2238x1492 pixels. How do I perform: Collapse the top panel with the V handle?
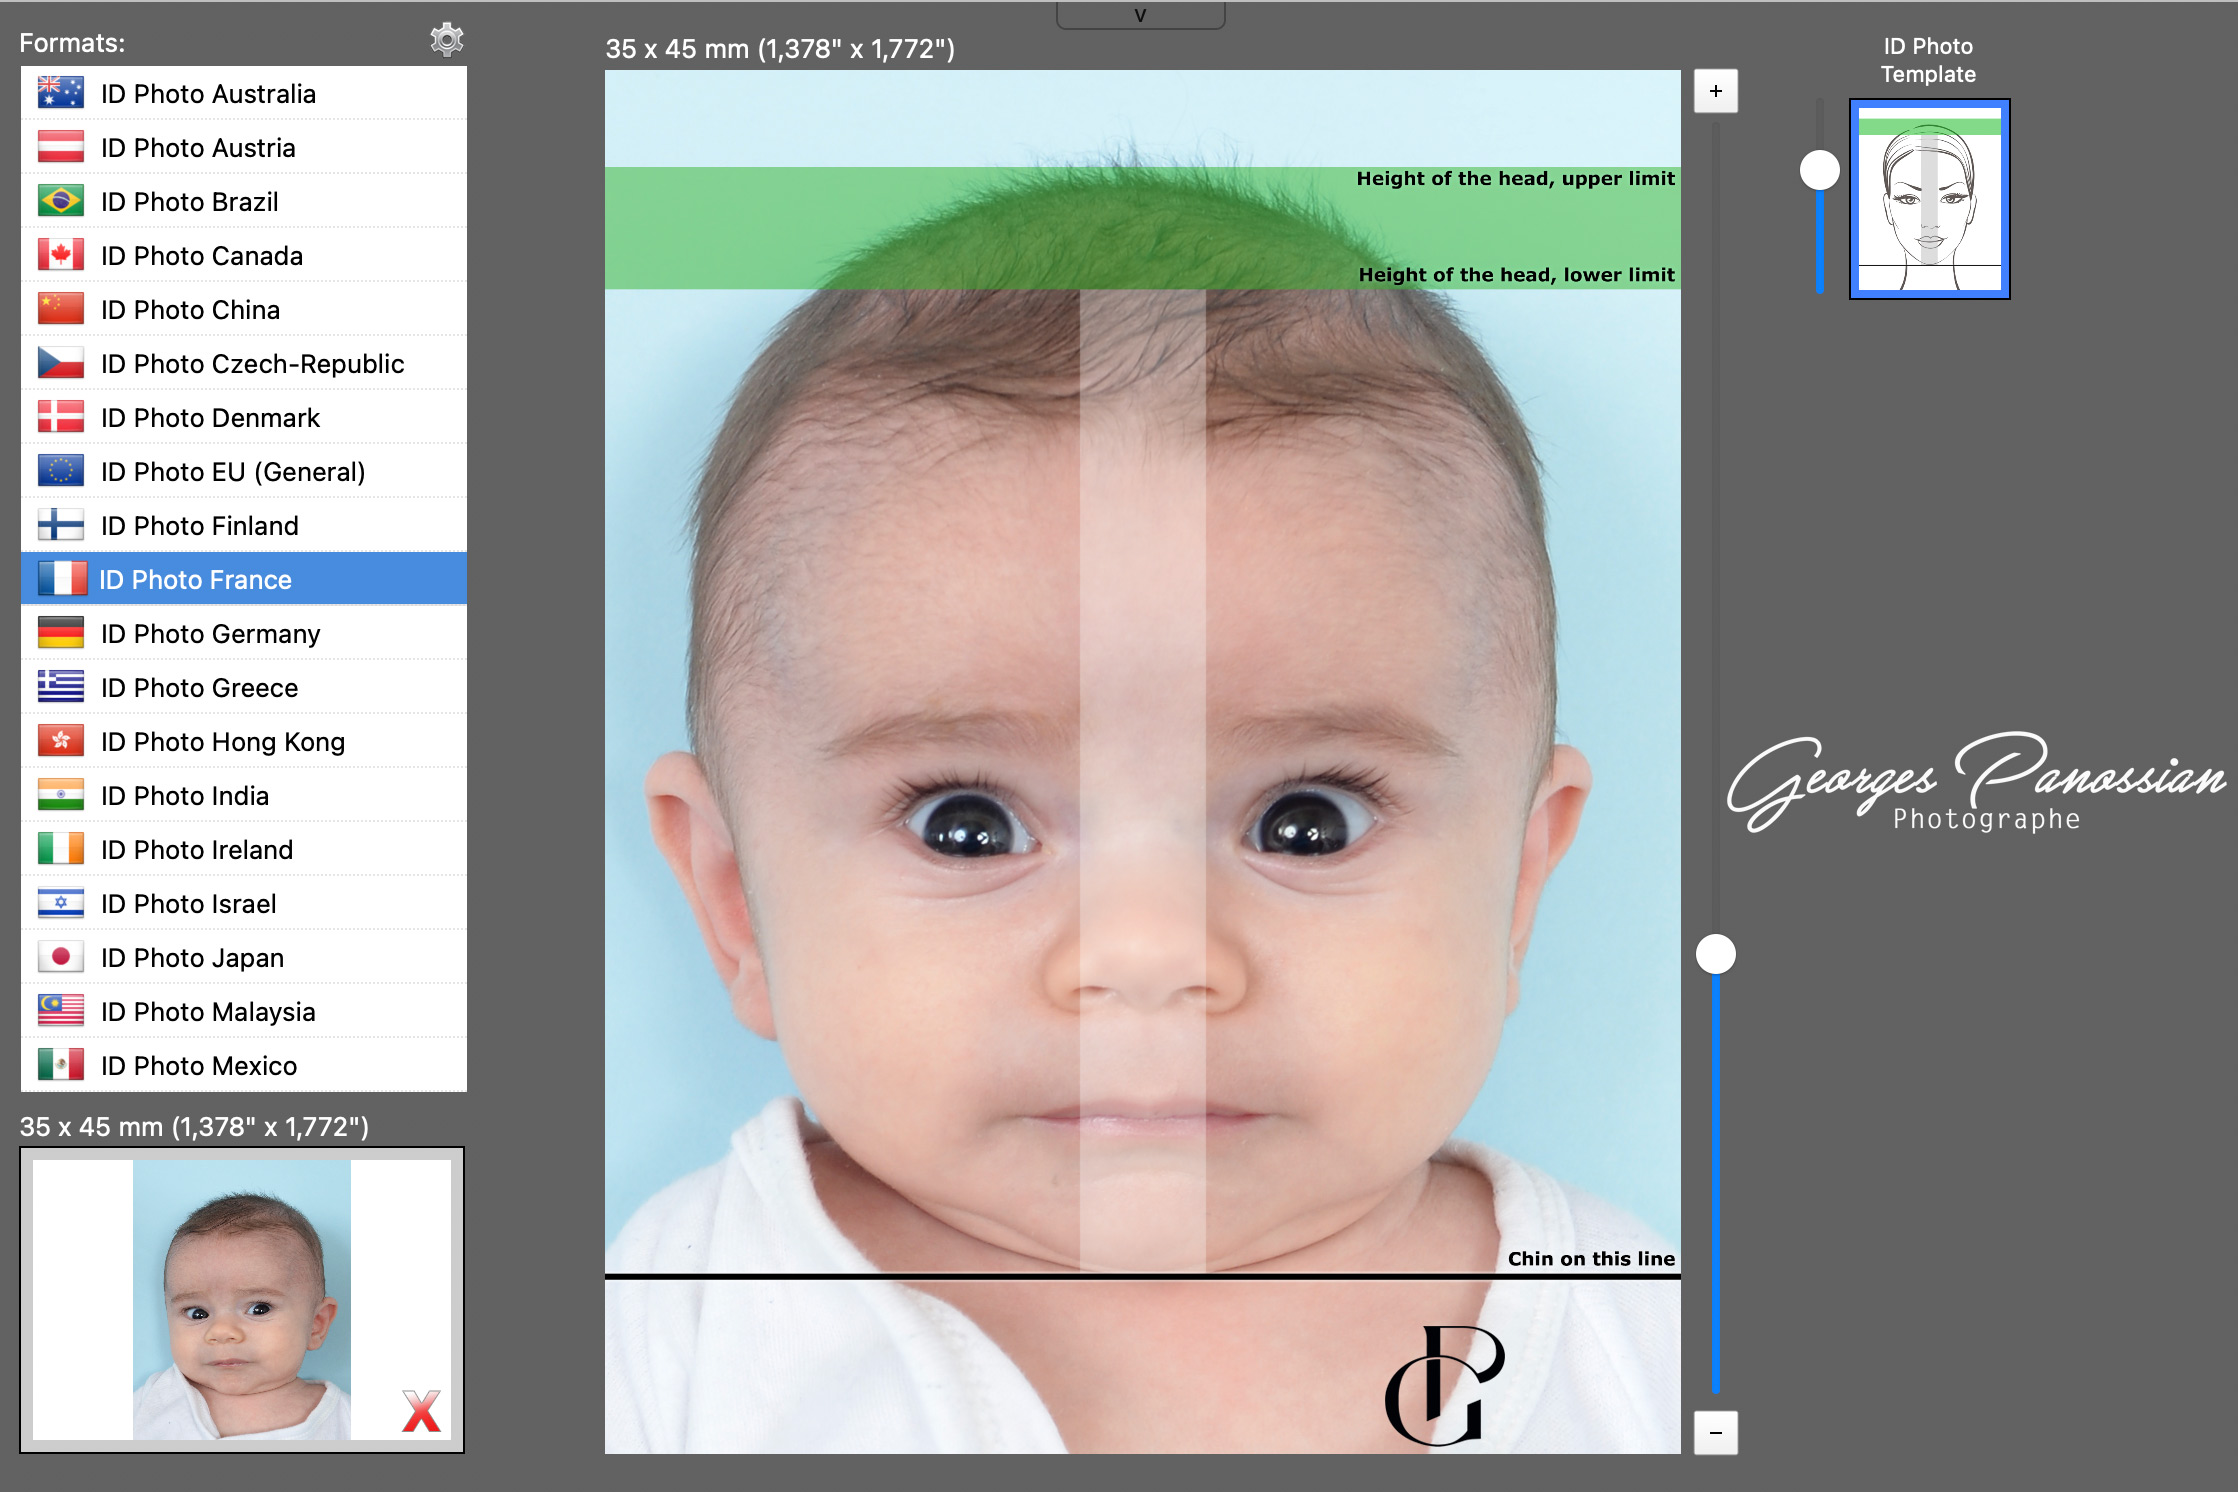tap(1141, 15)
